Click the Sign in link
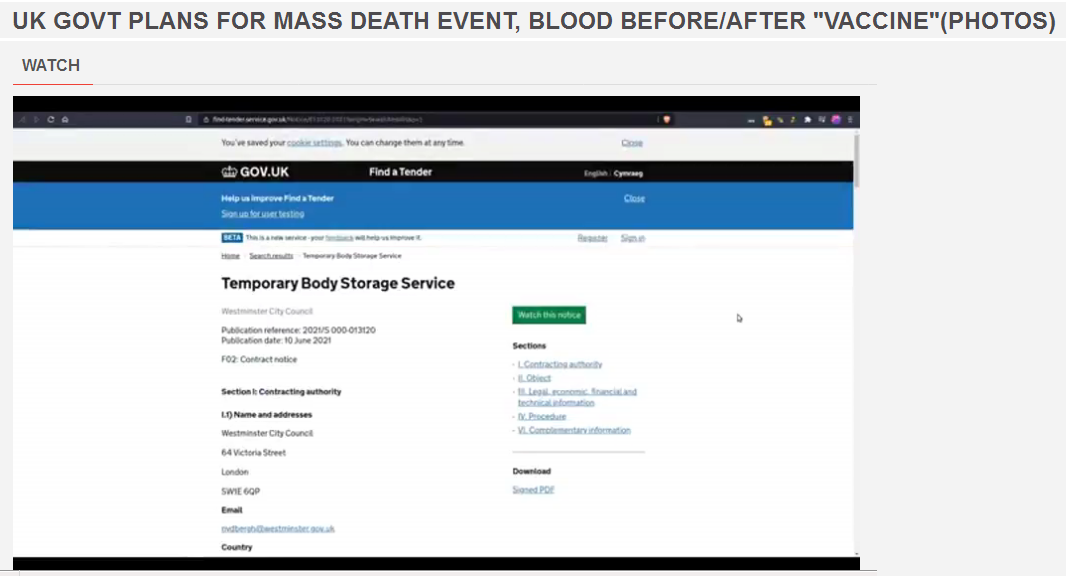 632,238
